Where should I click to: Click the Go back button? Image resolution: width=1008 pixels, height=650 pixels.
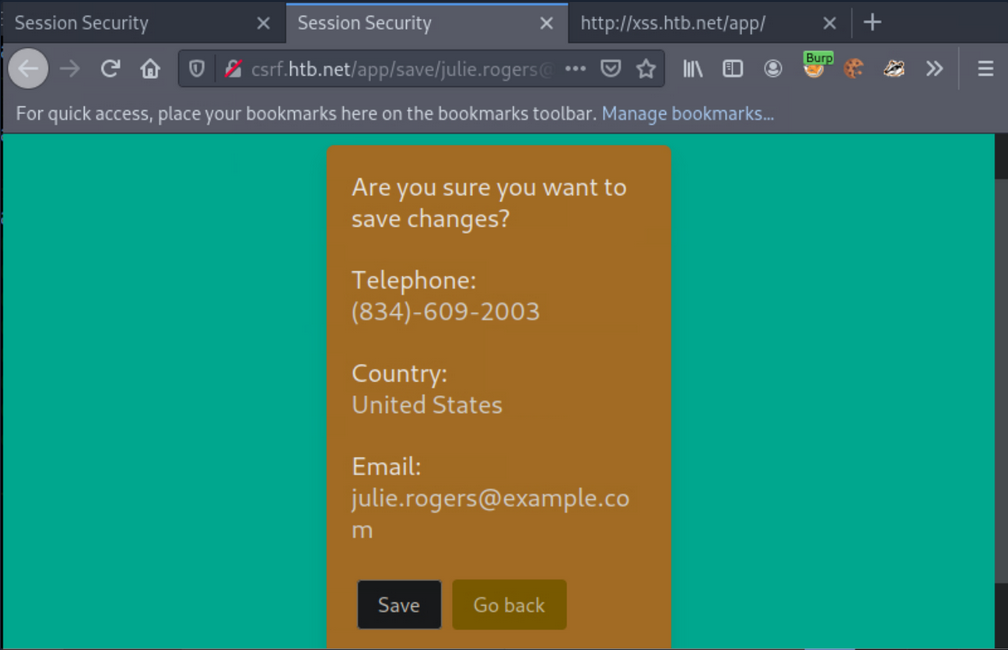[509, 605]
